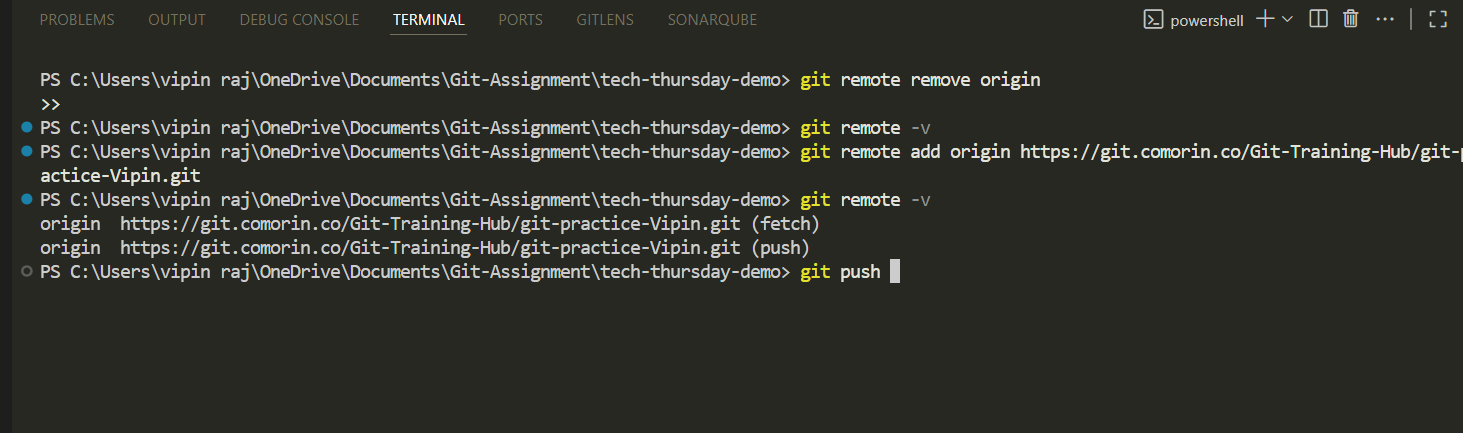This screenshot has height=433, width=1463.
Task: Click the blue marker beside first 'git remote -v'
Action: (26, 128)
